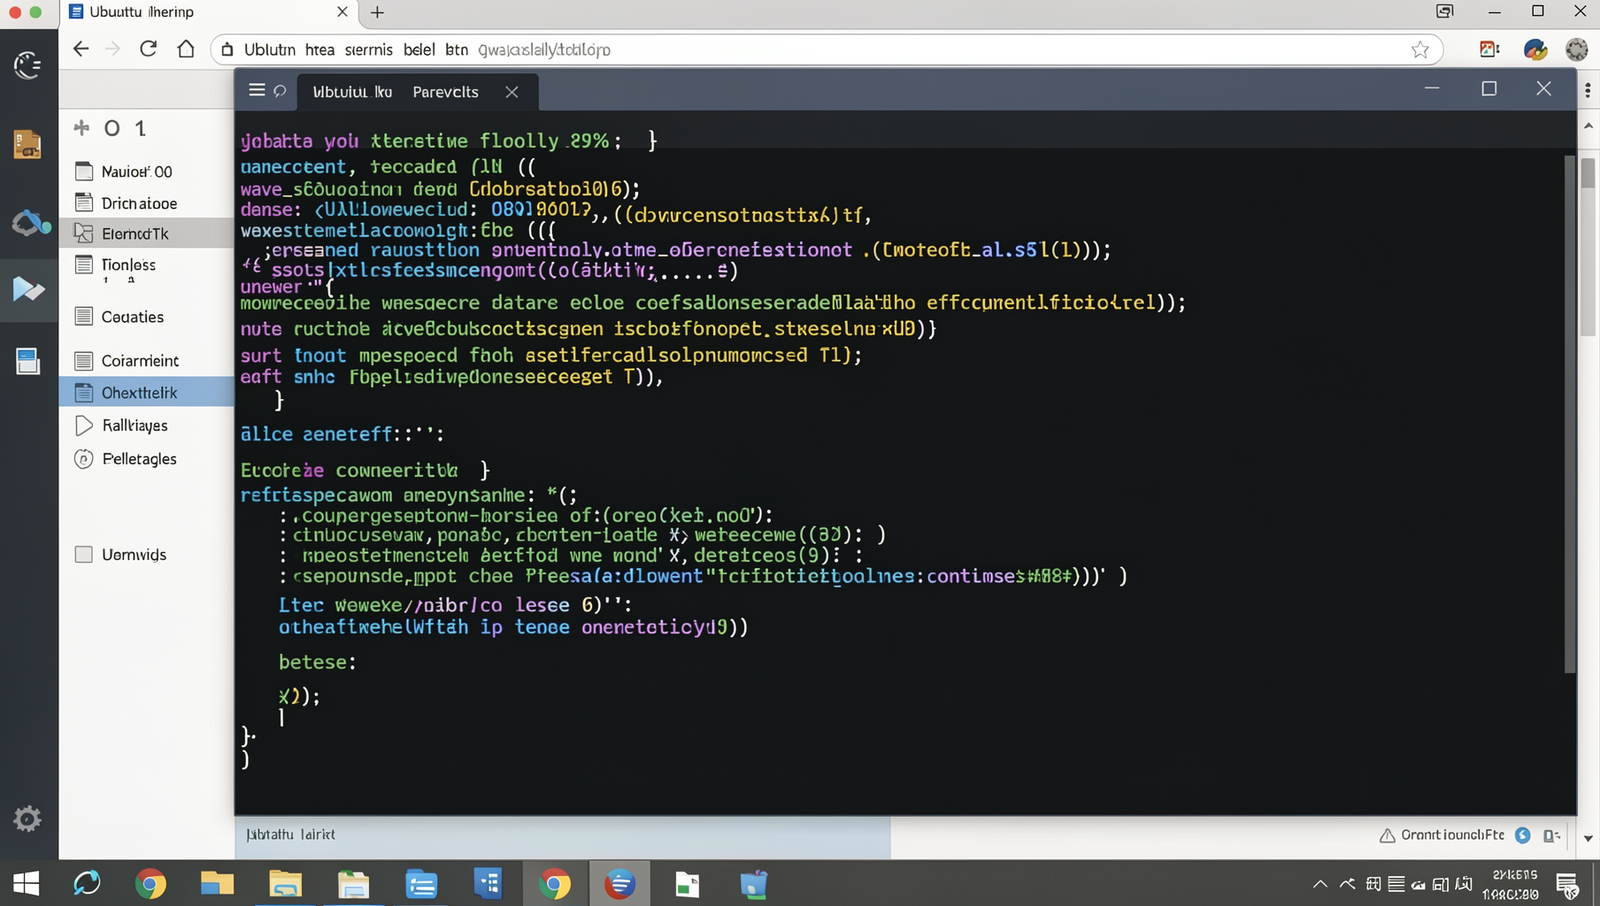This screenshot has height=906, width=1600.
Task: Open a new browser tab with the plus
Action: coord(377,12)
